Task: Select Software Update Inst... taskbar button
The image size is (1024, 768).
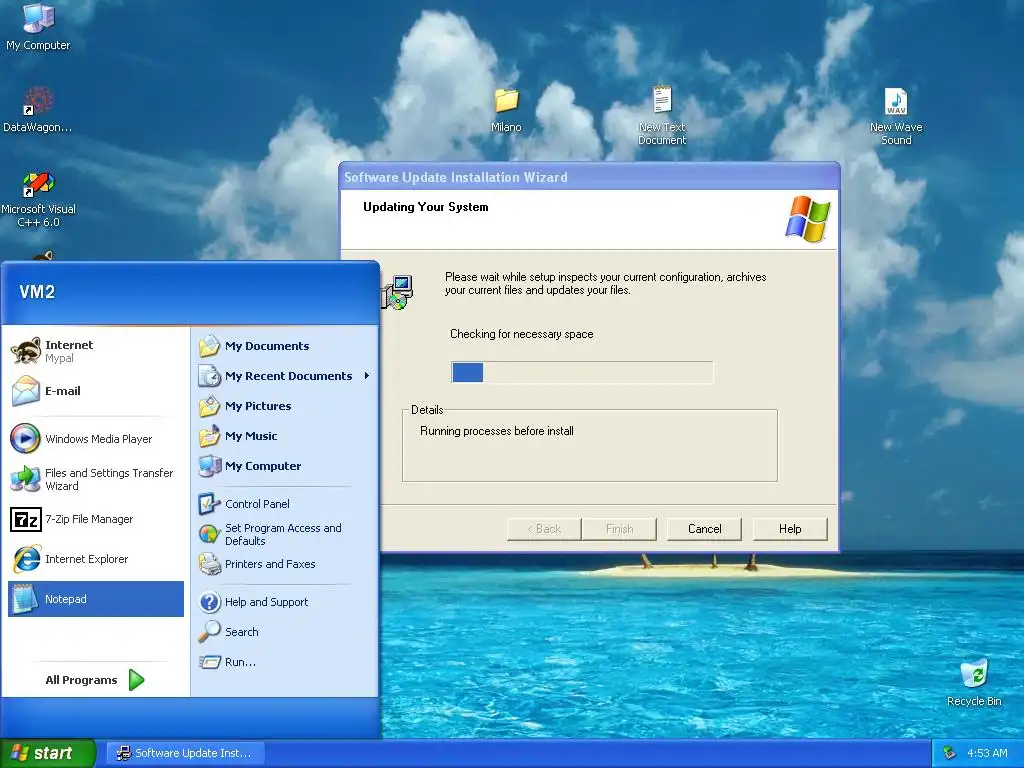Action: pos(187,753)
